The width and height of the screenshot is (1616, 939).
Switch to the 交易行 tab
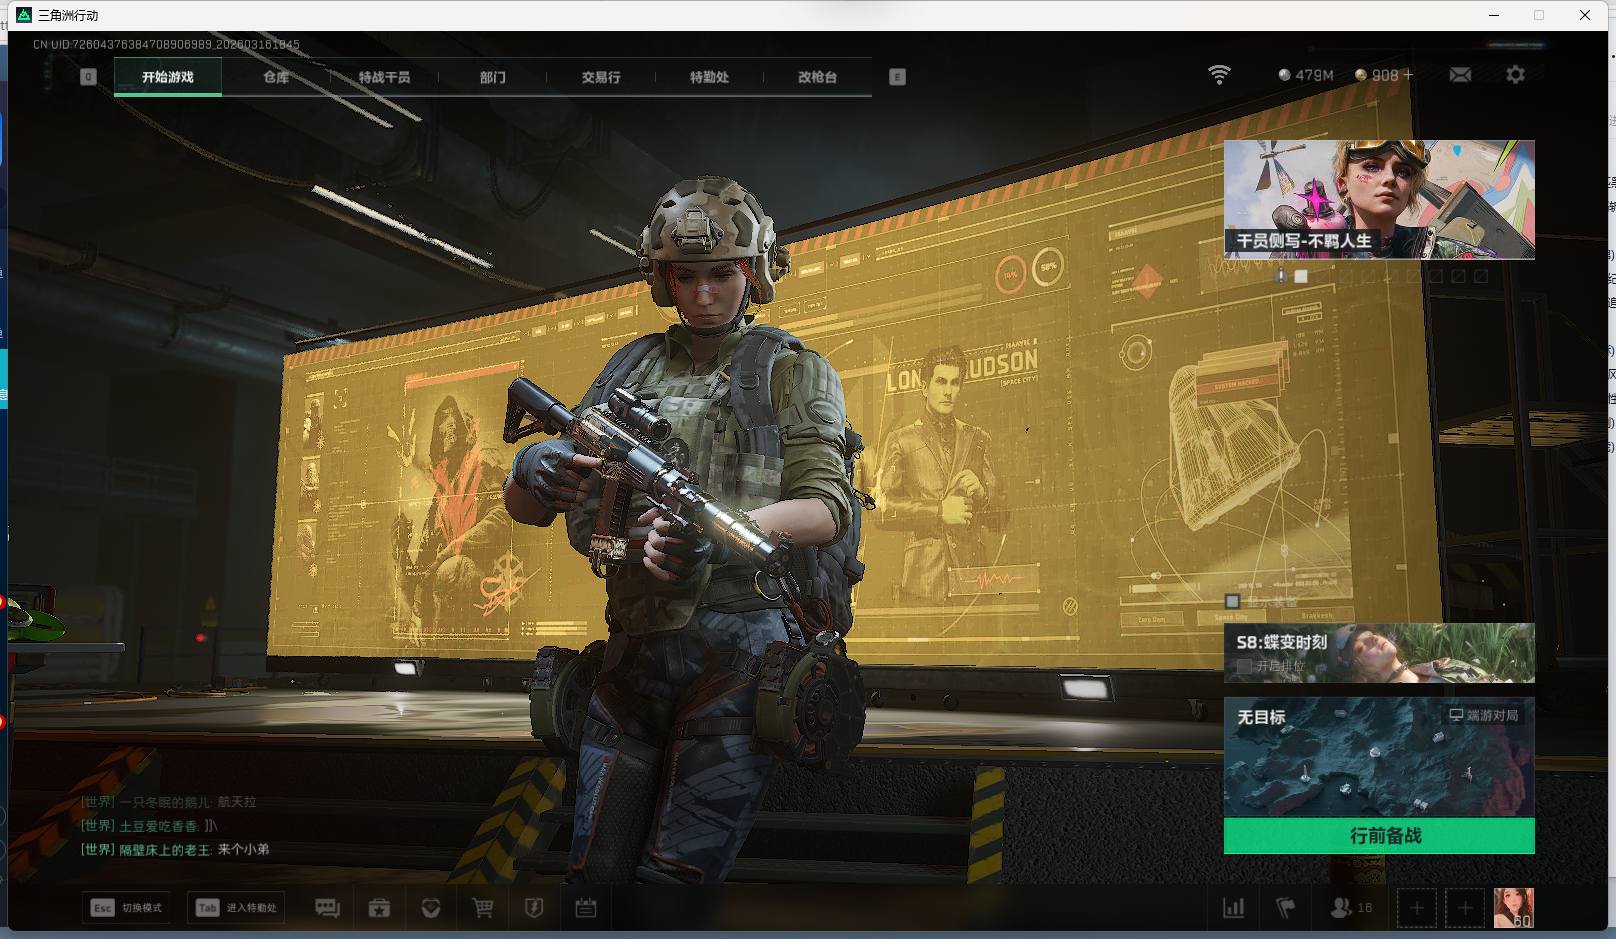tap(601, 77)
